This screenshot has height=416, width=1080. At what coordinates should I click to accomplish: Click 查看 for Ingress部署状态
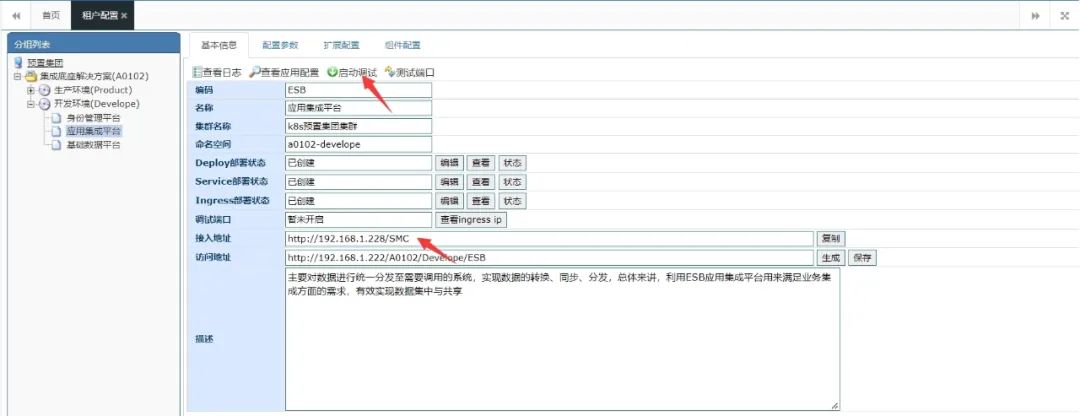pyautogui.click(x=481, y=201)
